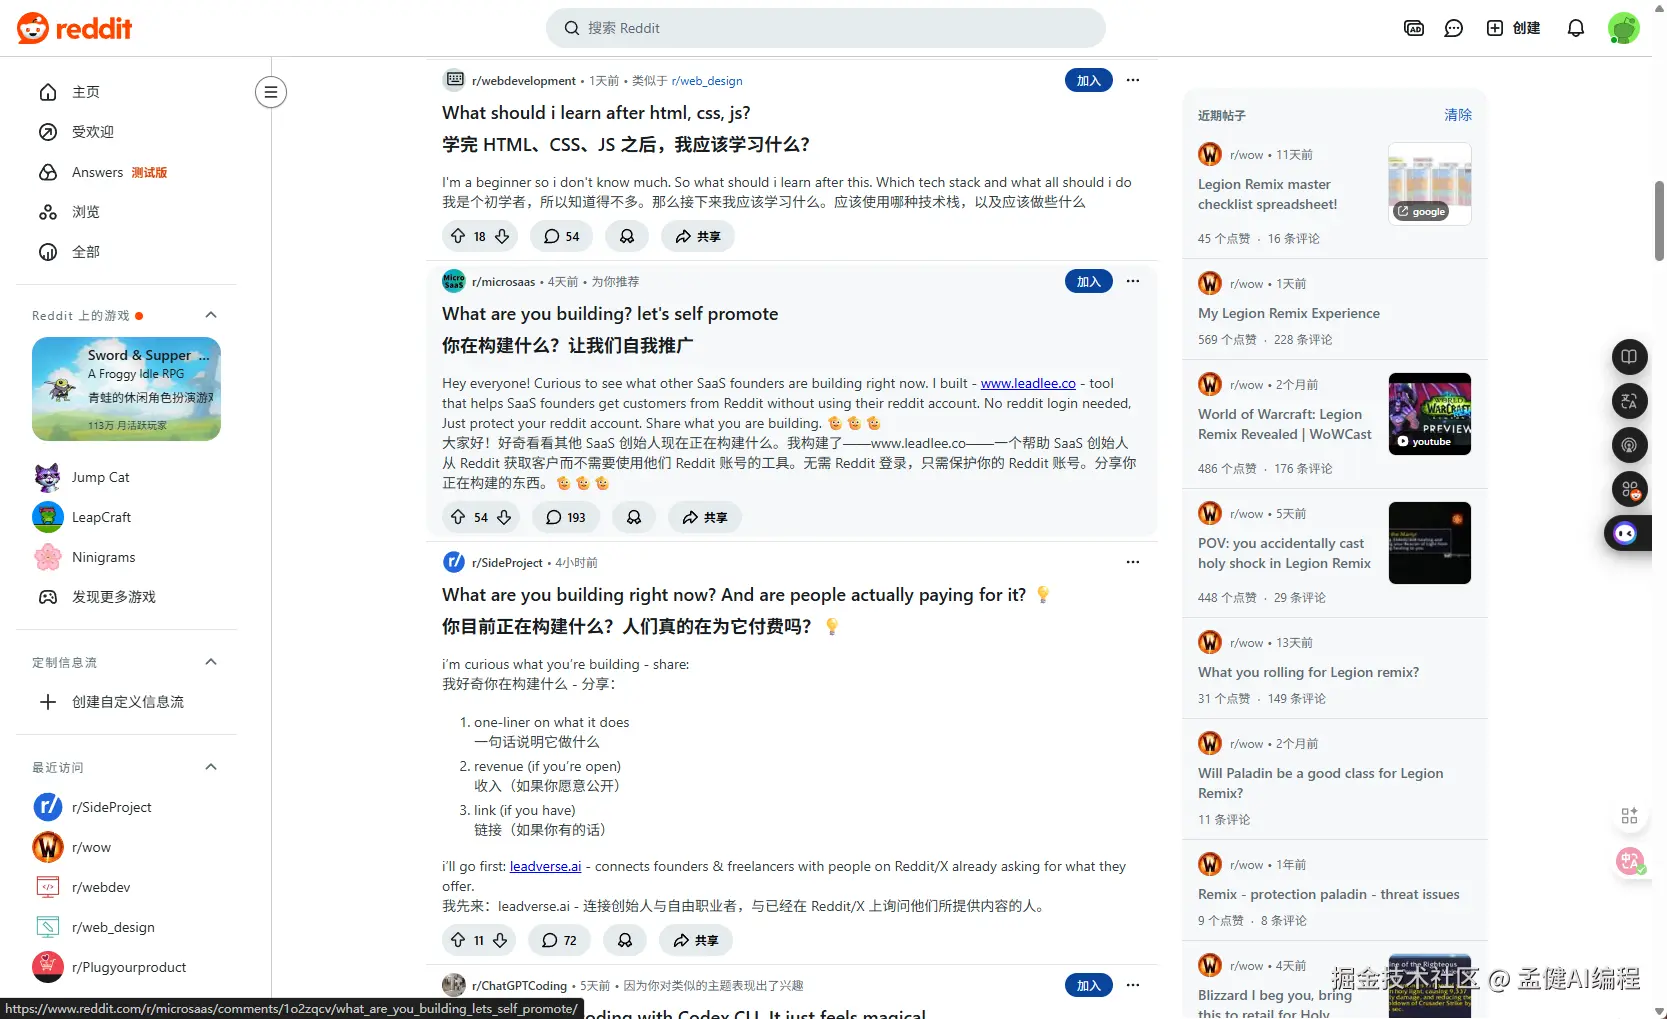Open the notifications bell

pyautogui.click(x=1576, y=28)
